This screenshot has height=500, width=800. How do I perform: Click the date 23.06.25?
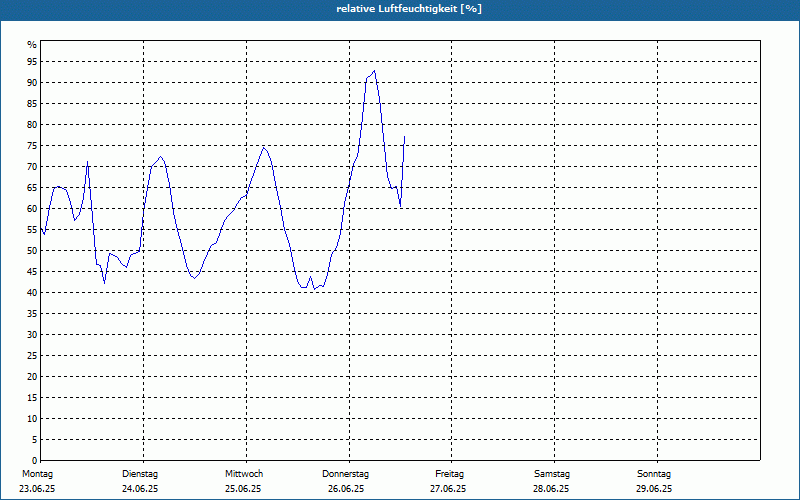[x=37, y=489]
